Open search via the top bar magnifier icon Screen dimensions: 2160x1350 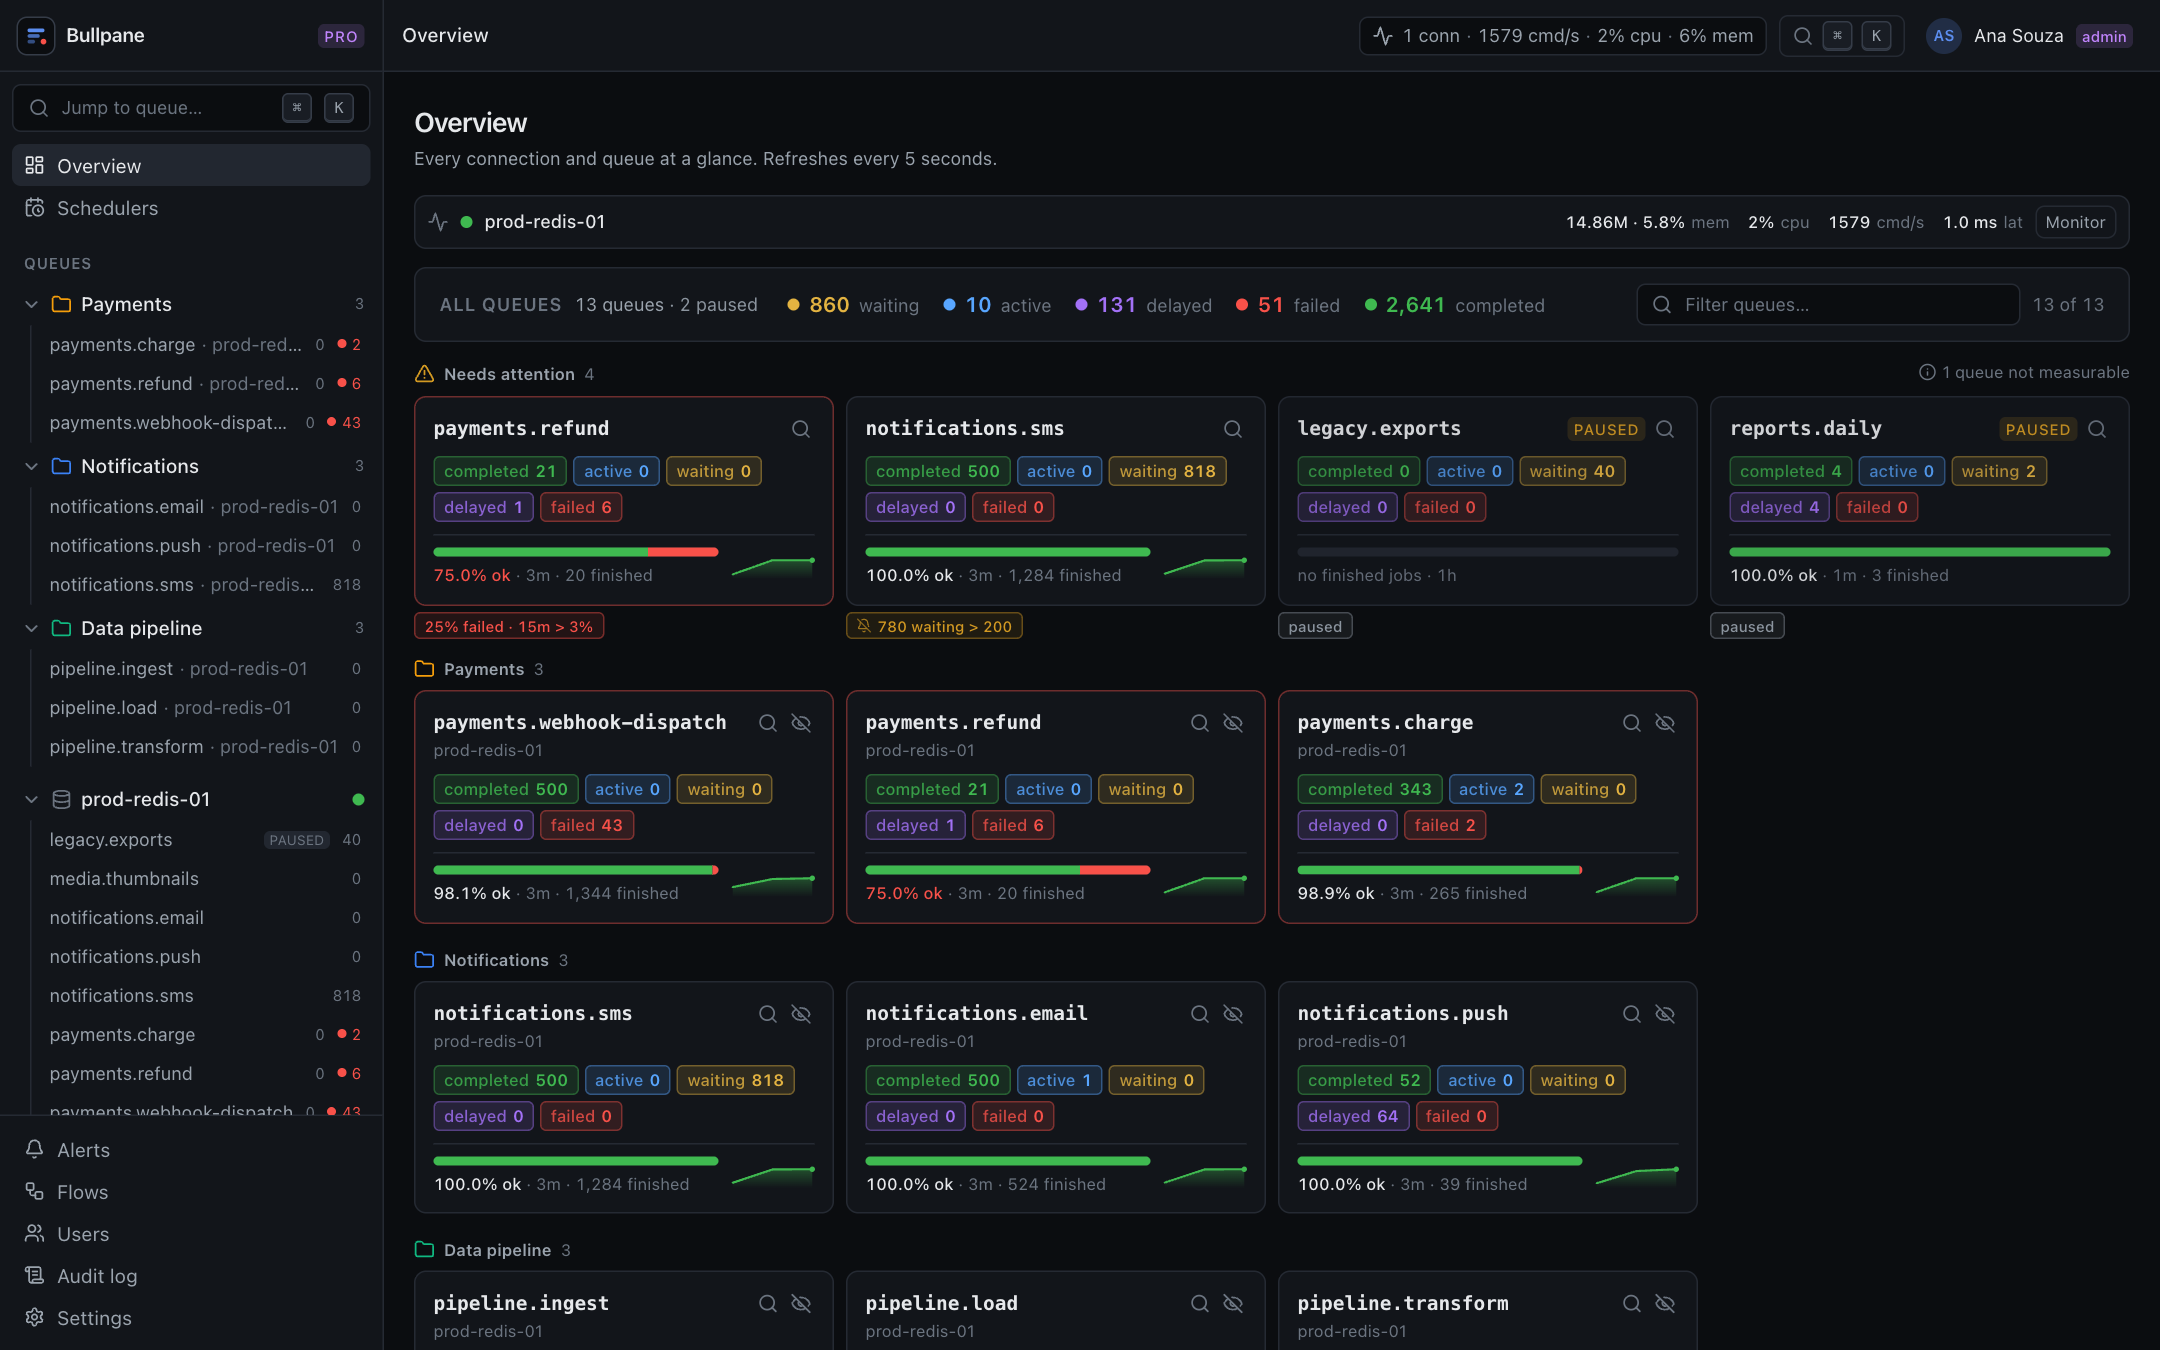1802,36
